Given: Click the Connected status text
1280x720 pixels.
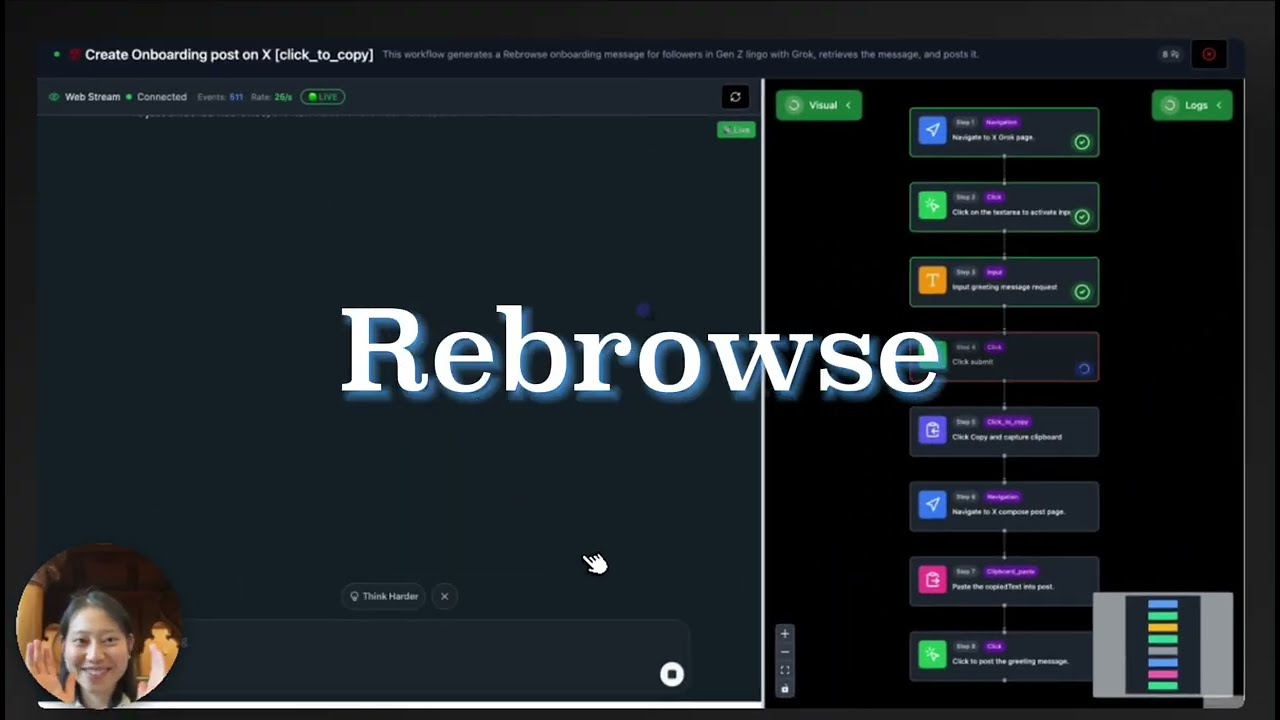Looking at the screenshot, I should click(x=162, y=97).
